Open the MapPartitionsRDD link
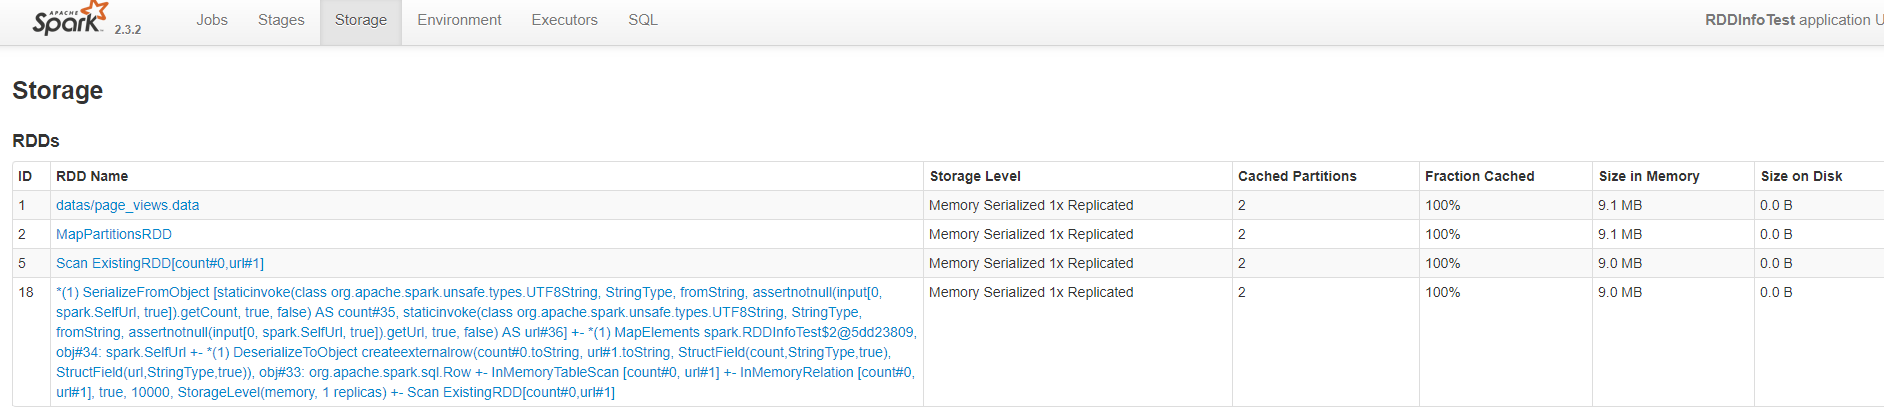The height and width of the screenshot is (414, 1884). [x=114, y=234]
